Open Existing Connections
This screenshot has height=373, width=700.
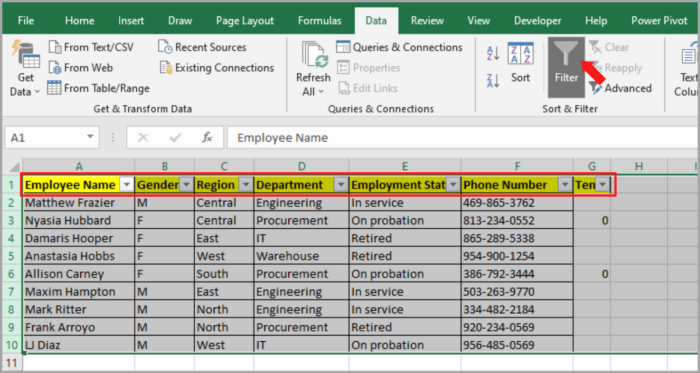click(x=217, y=68)
